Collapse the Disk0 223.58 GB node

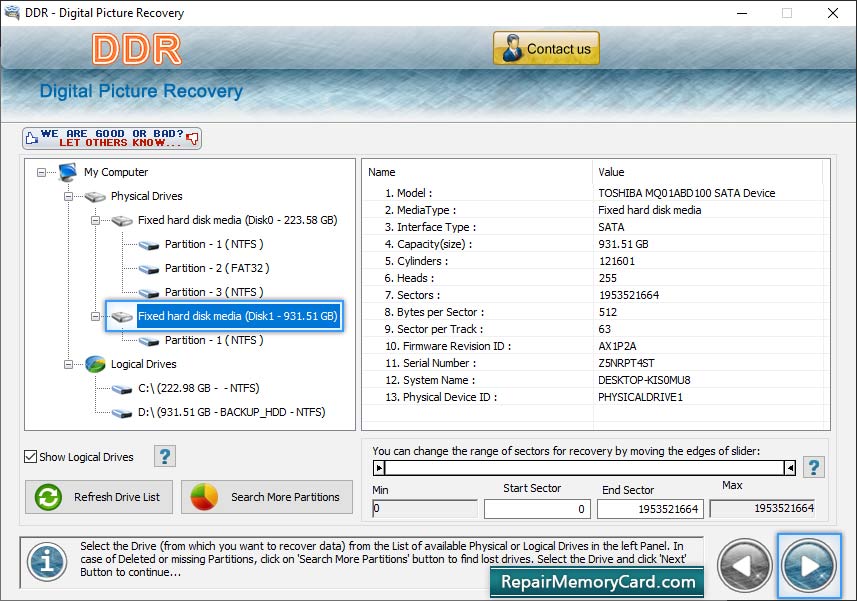tap(95, 220)
